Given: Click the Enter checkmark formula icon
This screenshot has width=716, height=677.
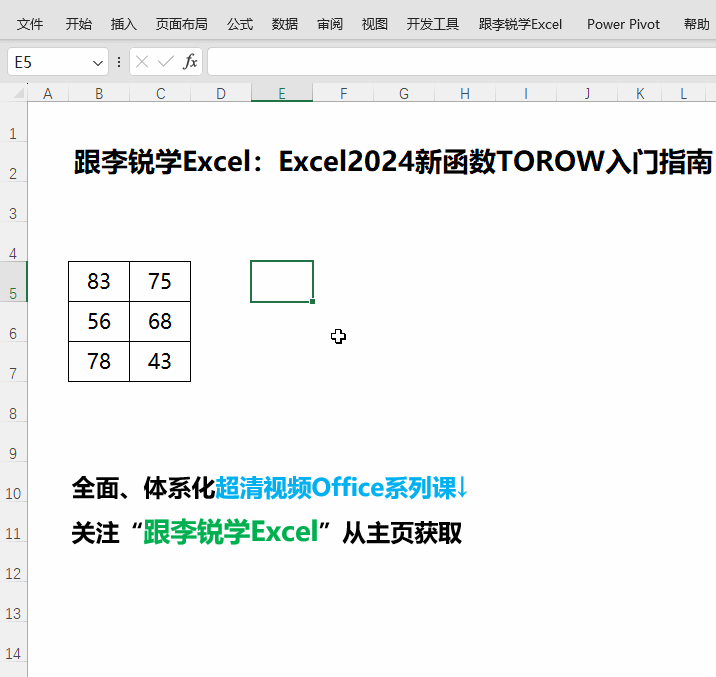Looking at the screenshot, I should pyautogui.click(x=166, y=62).
